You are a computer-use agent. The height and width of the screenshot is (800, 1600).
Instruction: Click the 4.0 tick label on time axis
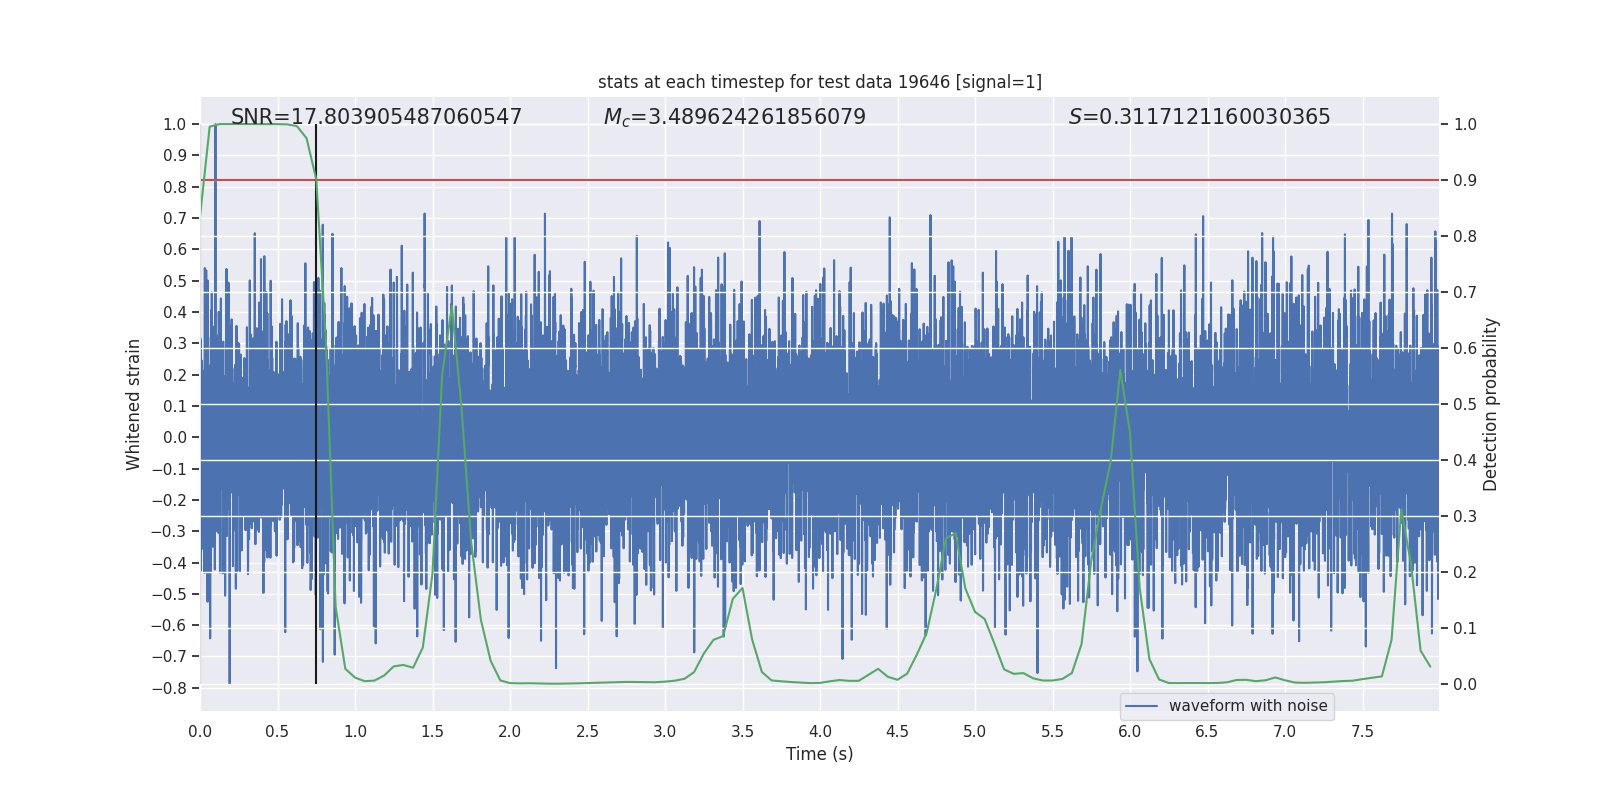(x=820, y=731)
